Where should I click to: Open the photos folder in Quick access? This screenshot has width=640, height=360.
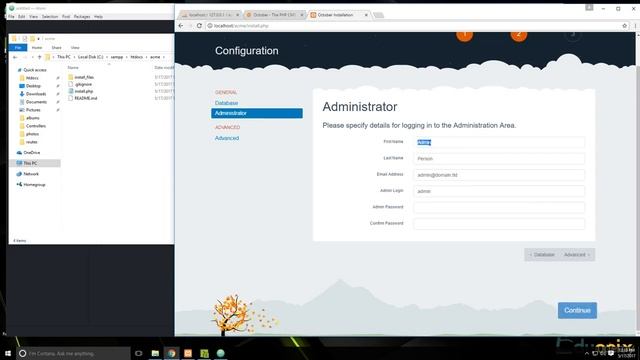tap(32, 134)
